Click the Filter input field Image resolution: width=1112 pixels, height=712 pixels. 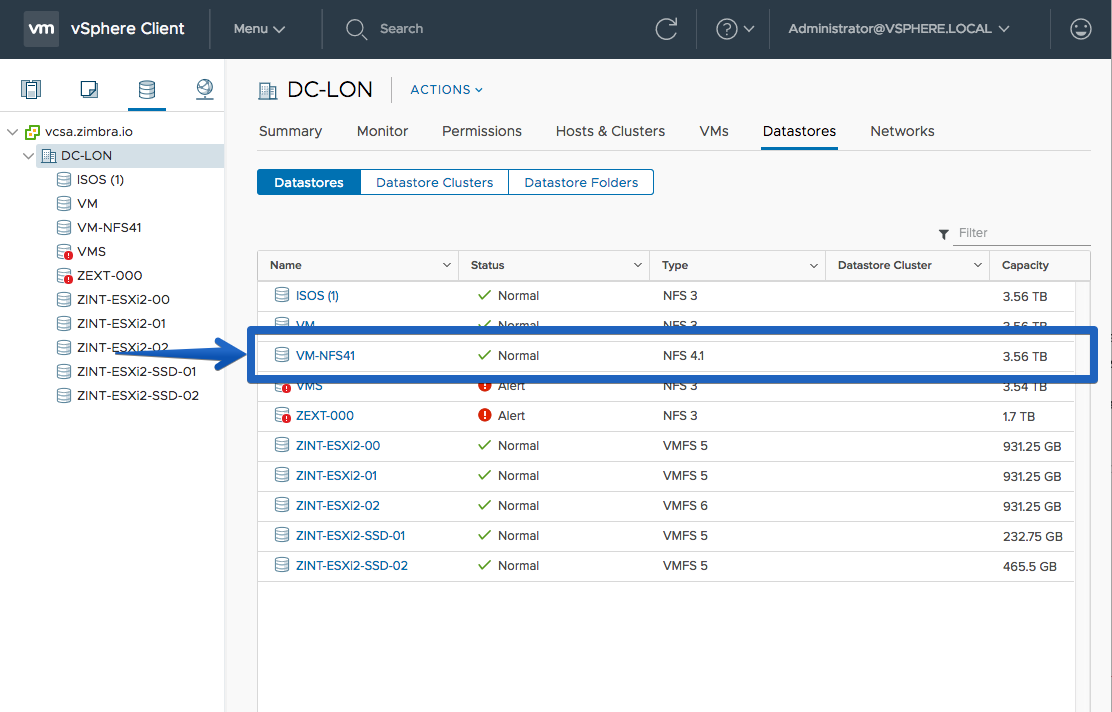coord(1021,233)
